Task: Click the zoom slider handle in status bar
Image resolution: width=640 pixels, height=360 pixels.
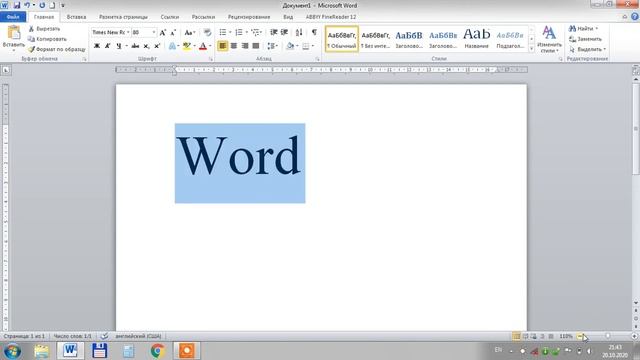Action: pos(608,336)
